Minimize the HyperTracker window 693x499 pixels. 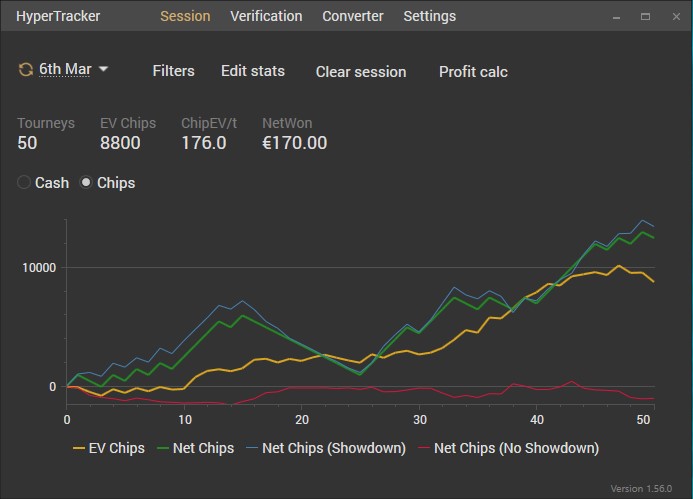[619, 16]
